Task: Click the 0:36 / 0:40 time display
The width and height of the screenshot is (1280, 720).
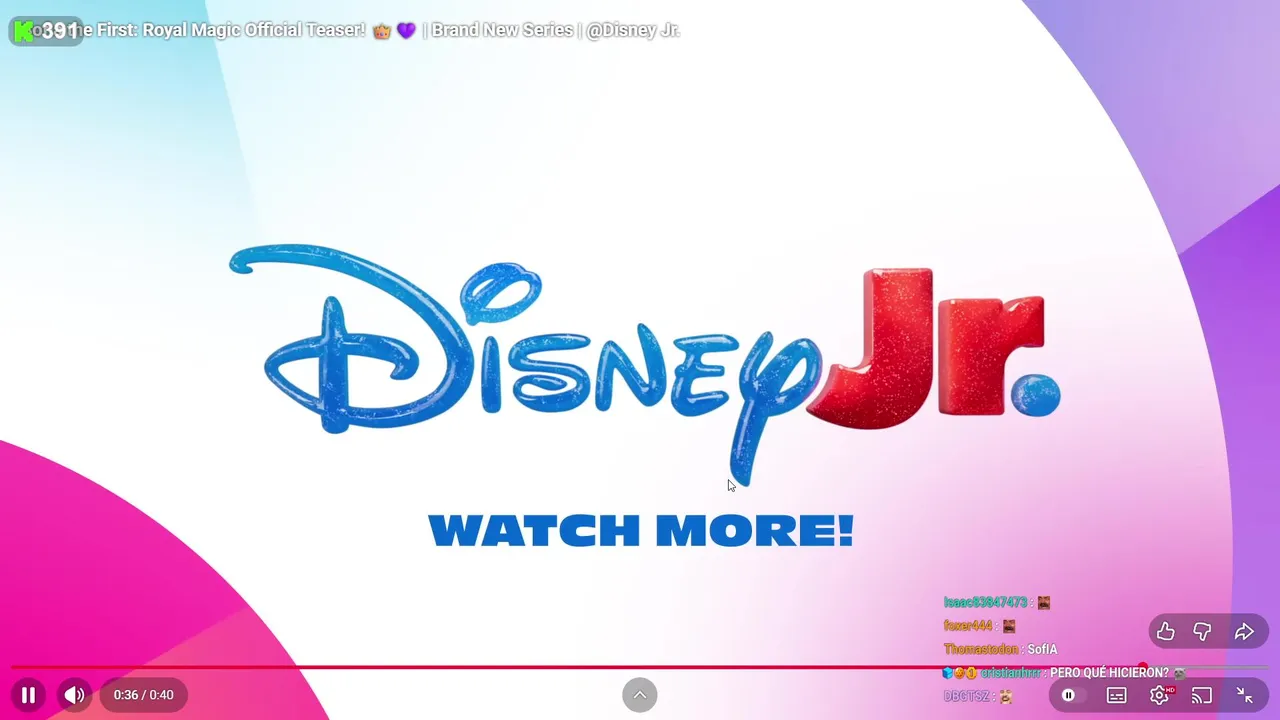Action: click(x=144, y=695)
